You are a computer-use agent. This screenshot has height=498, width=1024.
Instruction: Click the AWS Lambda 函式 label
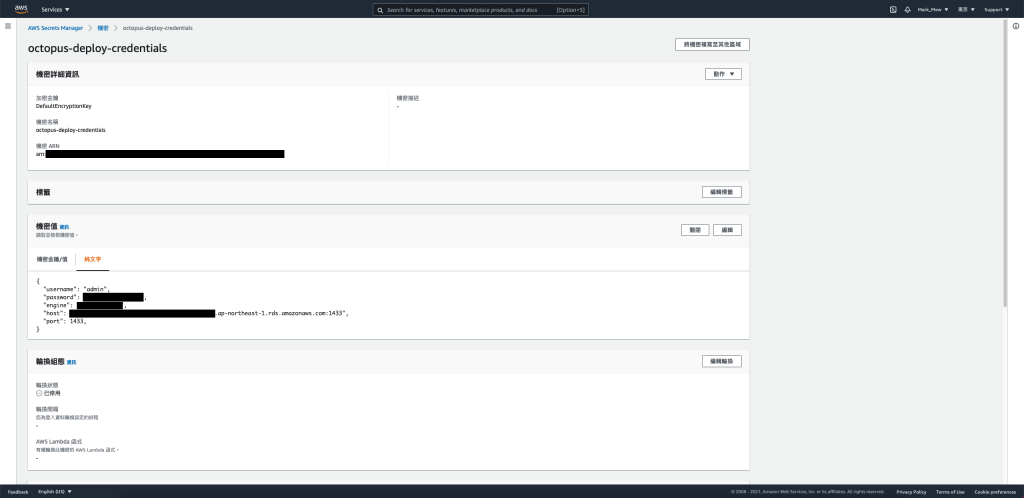click(59, 442)
